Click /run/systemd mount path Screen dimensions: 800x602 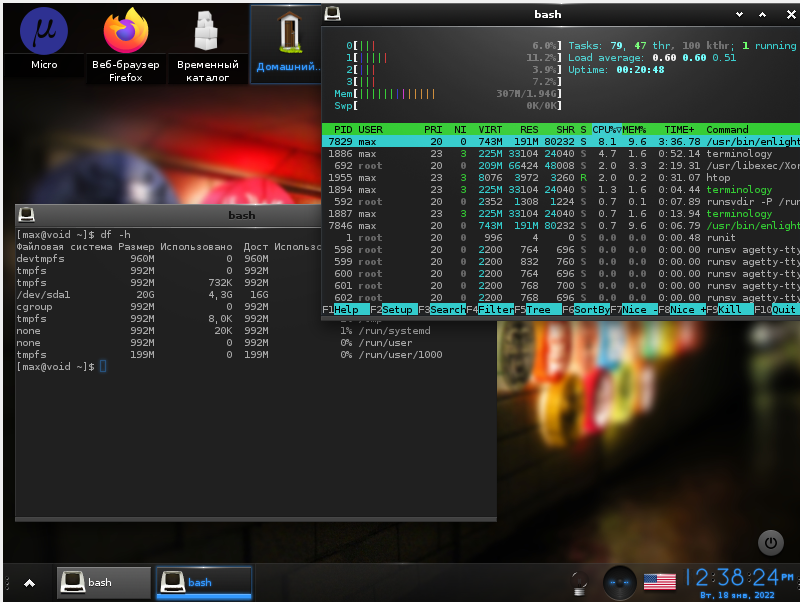pos(394,331)
